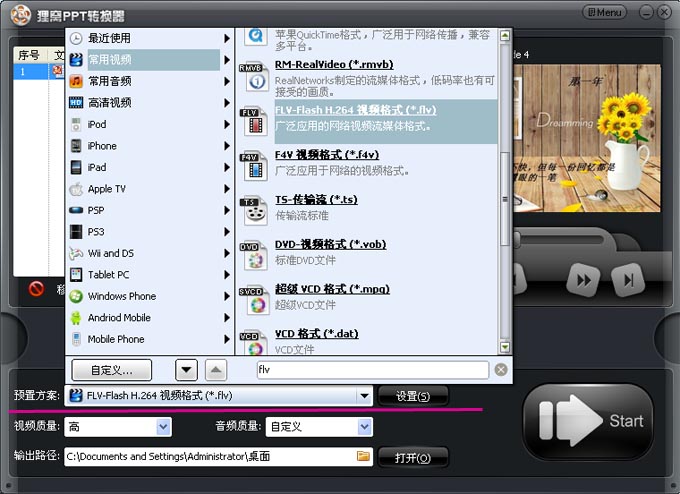Click the 自定义... custom button
This screenshot has width=680, height=494.
pos(111,370)
